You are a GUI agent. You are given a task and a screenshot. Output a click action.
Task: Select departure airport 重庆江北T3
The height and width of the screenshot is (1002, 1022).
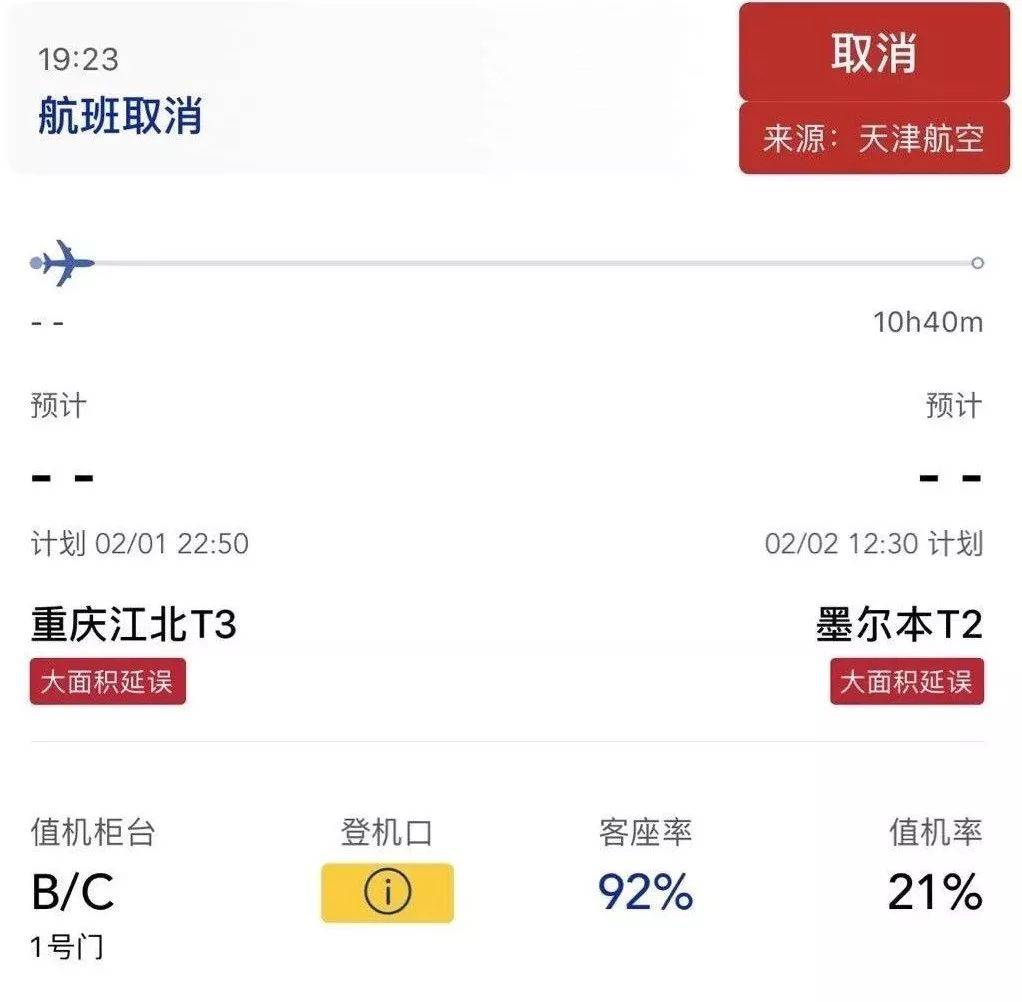pyautogui.click(x=134, y=625)
